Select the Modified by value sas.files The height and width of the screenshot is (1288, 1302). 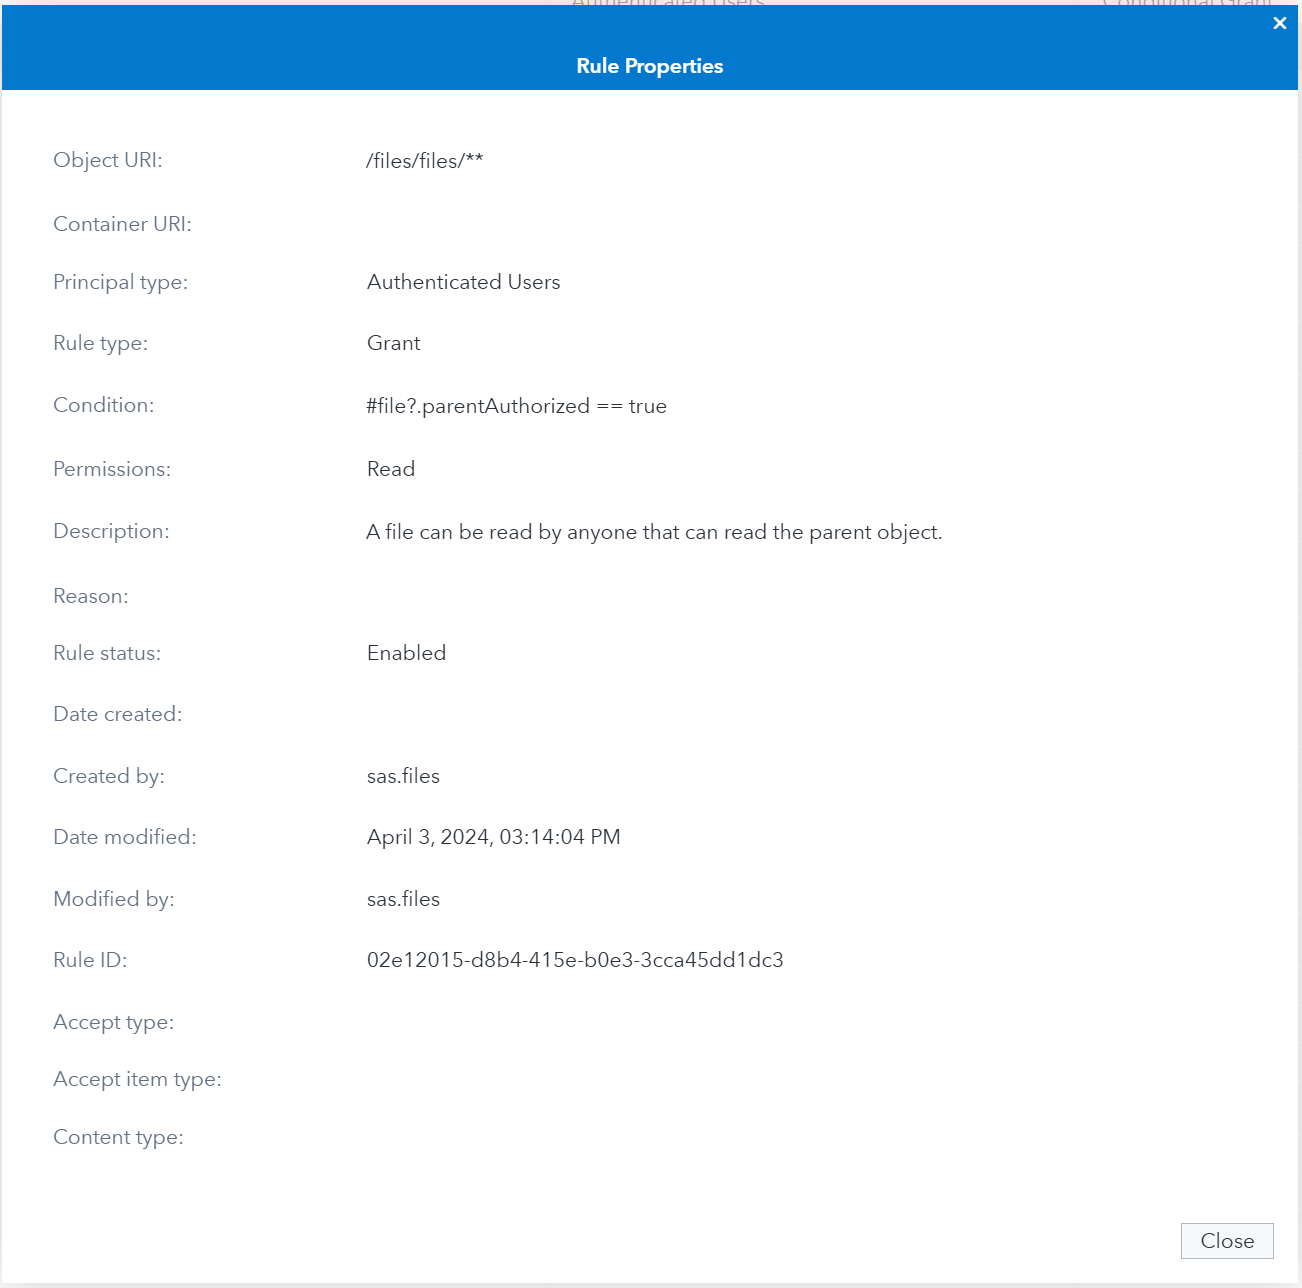[403, 899]
